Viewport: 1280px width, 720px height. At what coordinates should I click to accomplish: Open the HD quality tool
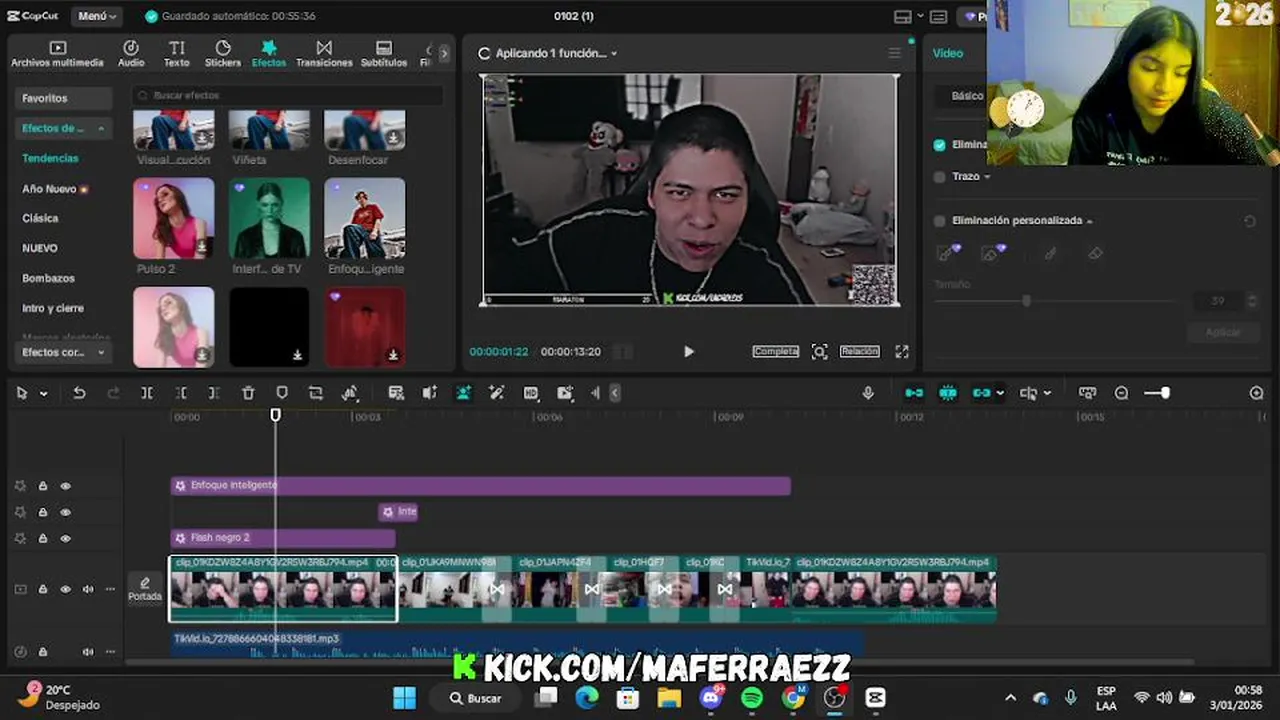(531, 393)
